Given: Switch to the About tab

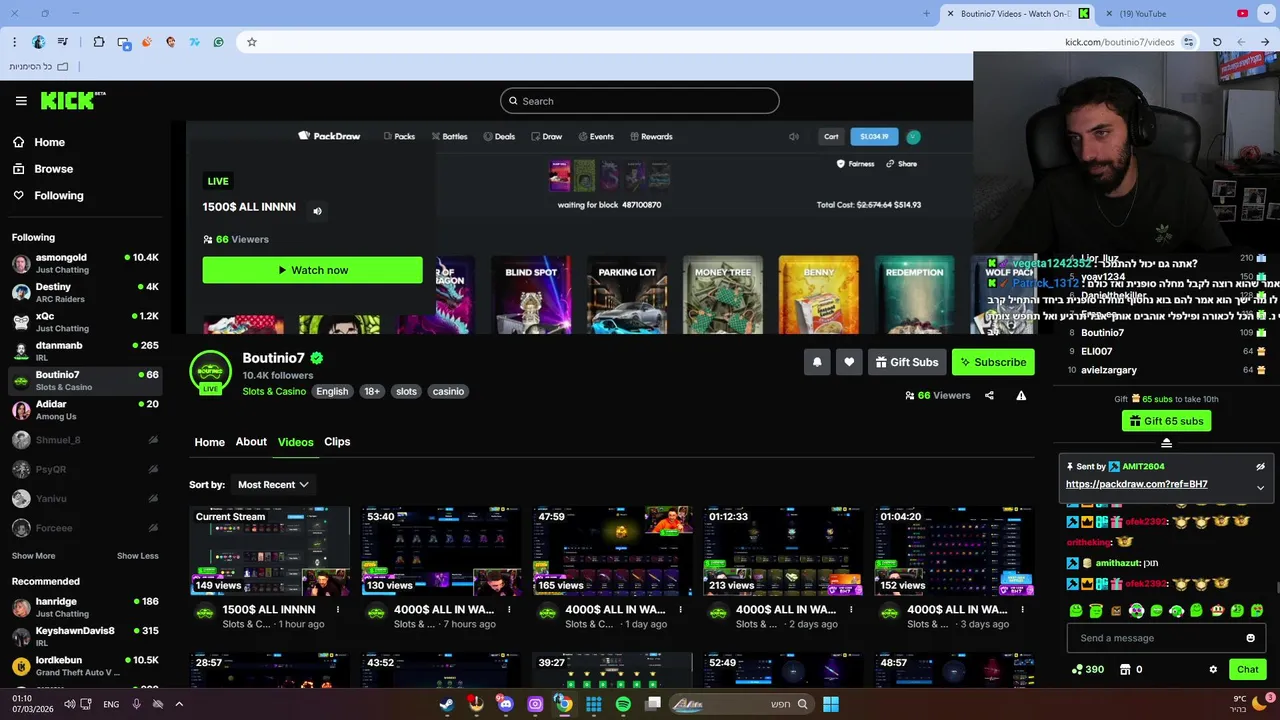Looking at the screenshot, I should pyautogui.click(x=251, y=442).
